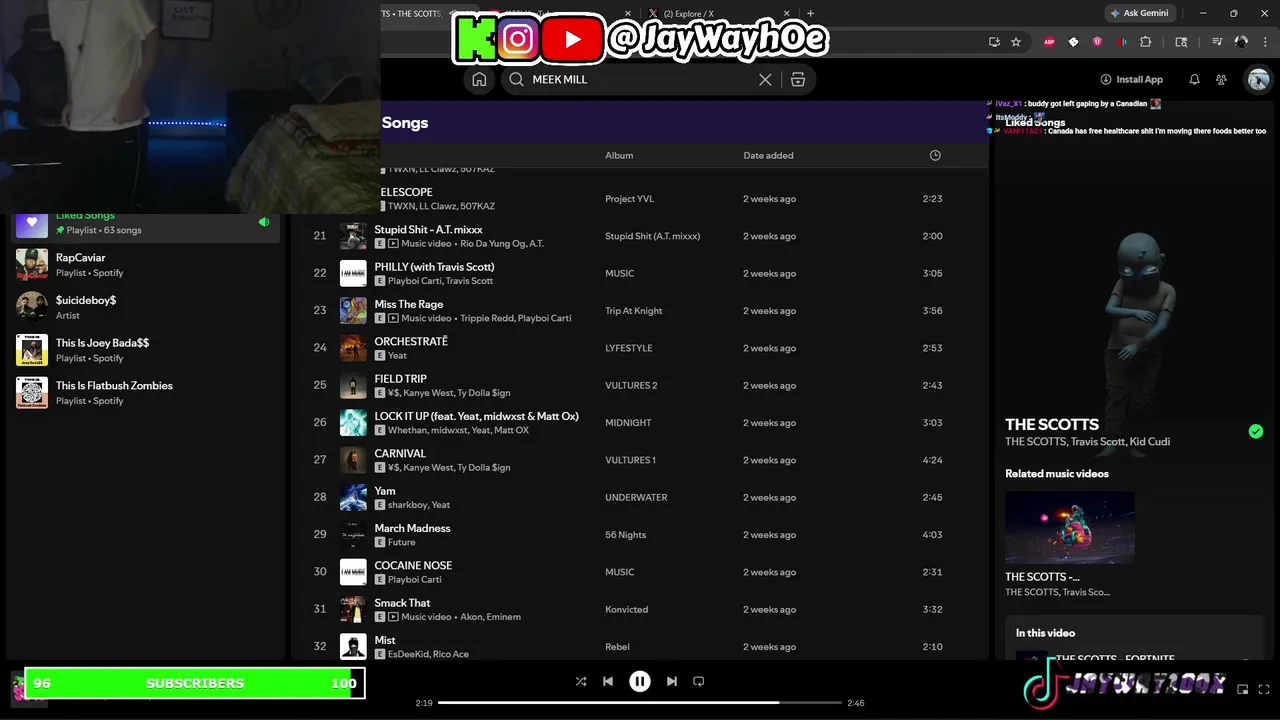The width and height of the screenshot is (1280, 720).
Task: Open the RapCaviar playlist in the sidebar
Action: (x=145, y=264)
